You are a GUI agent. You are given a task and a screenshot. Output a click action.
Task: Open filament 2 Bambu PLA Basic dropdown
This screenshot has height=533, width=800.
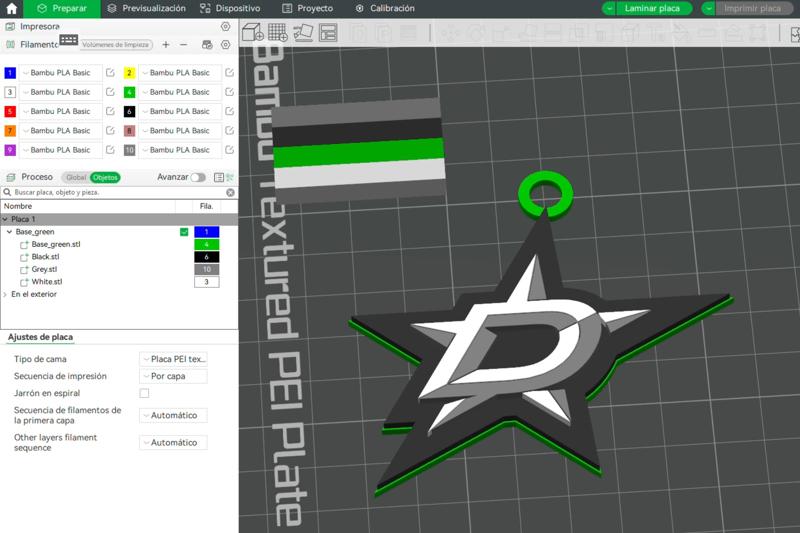(x=180, y=73)
